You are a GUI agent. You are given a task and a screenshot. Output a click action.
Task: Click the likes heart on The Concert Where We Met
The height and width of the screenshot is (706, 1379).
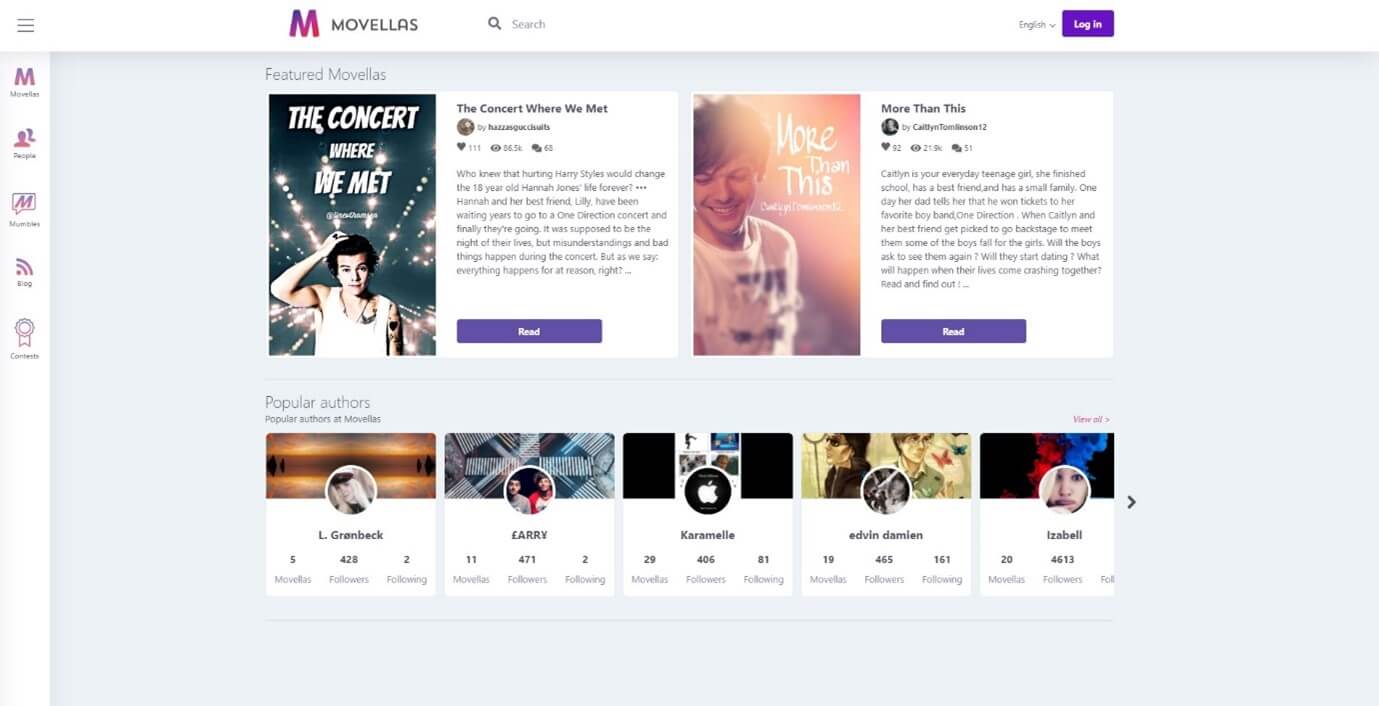(462, 147)
